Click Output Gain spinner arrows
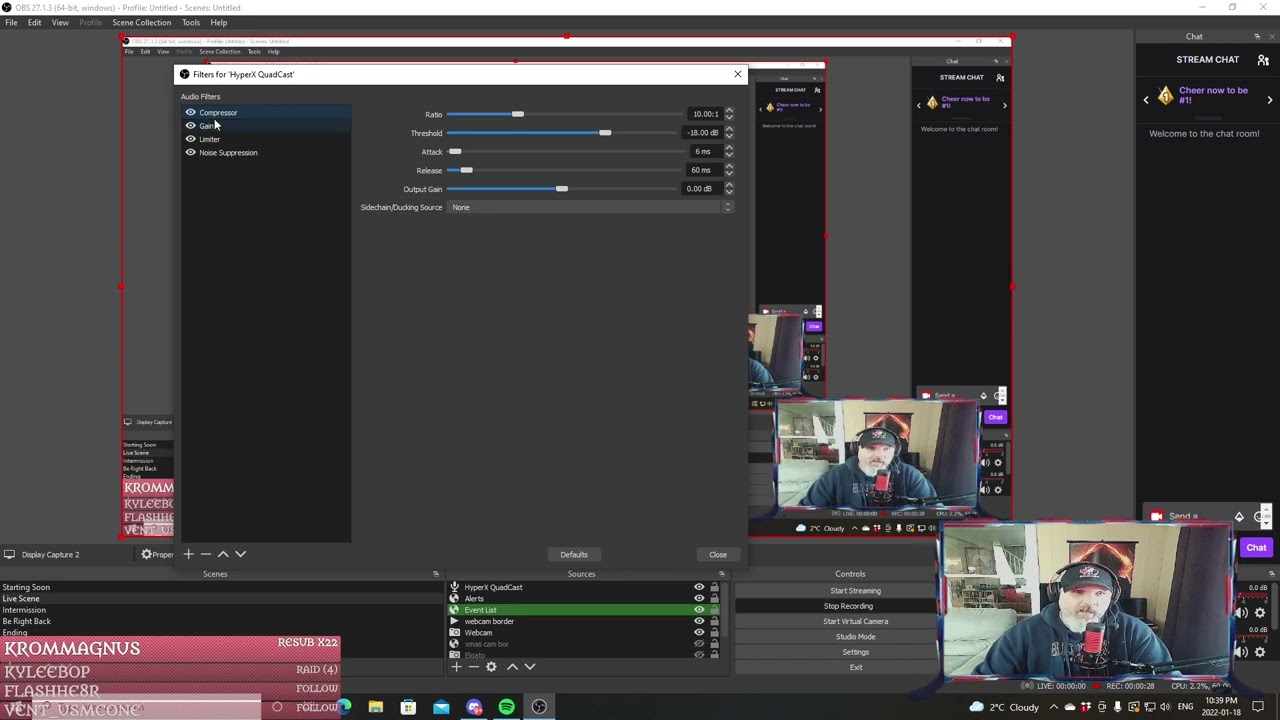Screen dimensions: 1280x720 pyautogui.click(x=728, y=189)
